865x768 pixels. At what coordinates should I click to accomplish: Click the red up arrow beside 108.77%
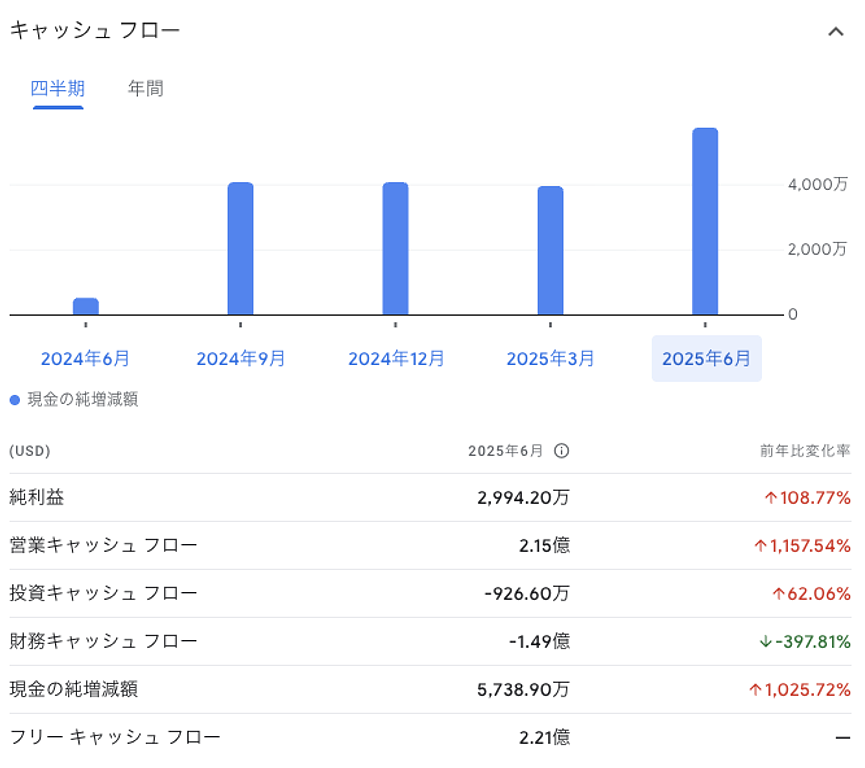(770, 498)
